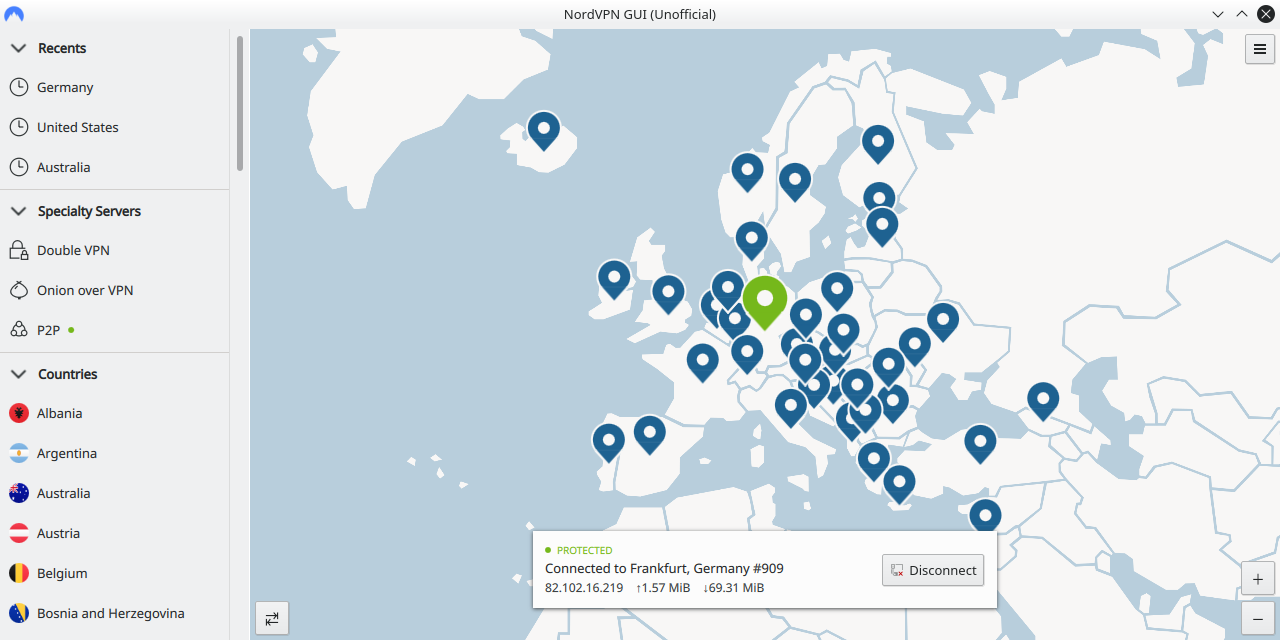Screen dimensions: 1280x640
Task: Click a blue server pin on Iceland
Action: click(x=543, y=130)
